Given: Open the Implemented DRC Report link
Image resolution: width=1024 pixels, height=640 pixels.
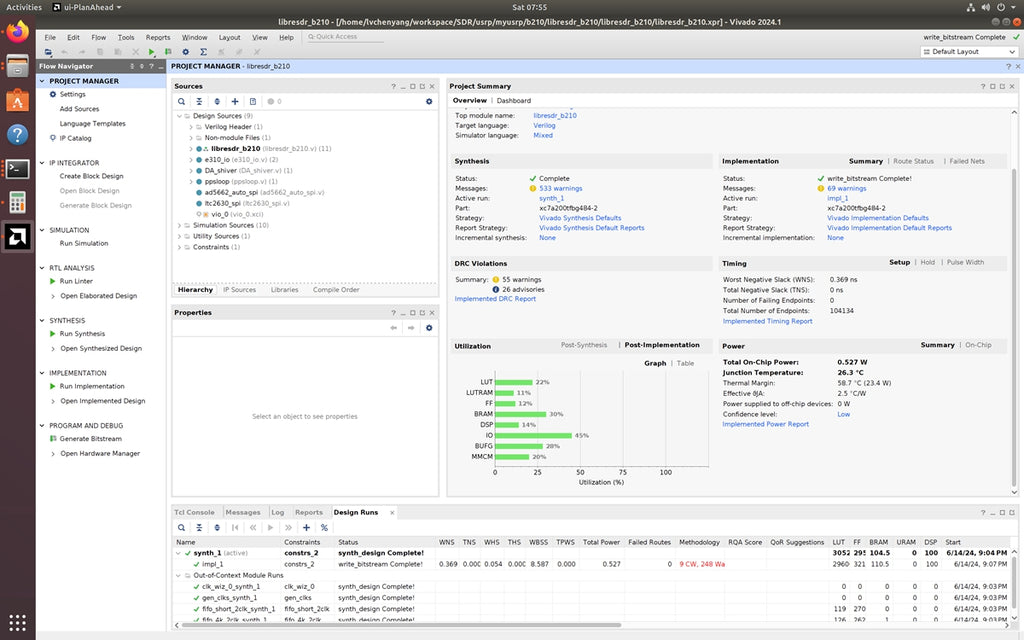Looking at the screenshot, I should [x=495, y=299].
